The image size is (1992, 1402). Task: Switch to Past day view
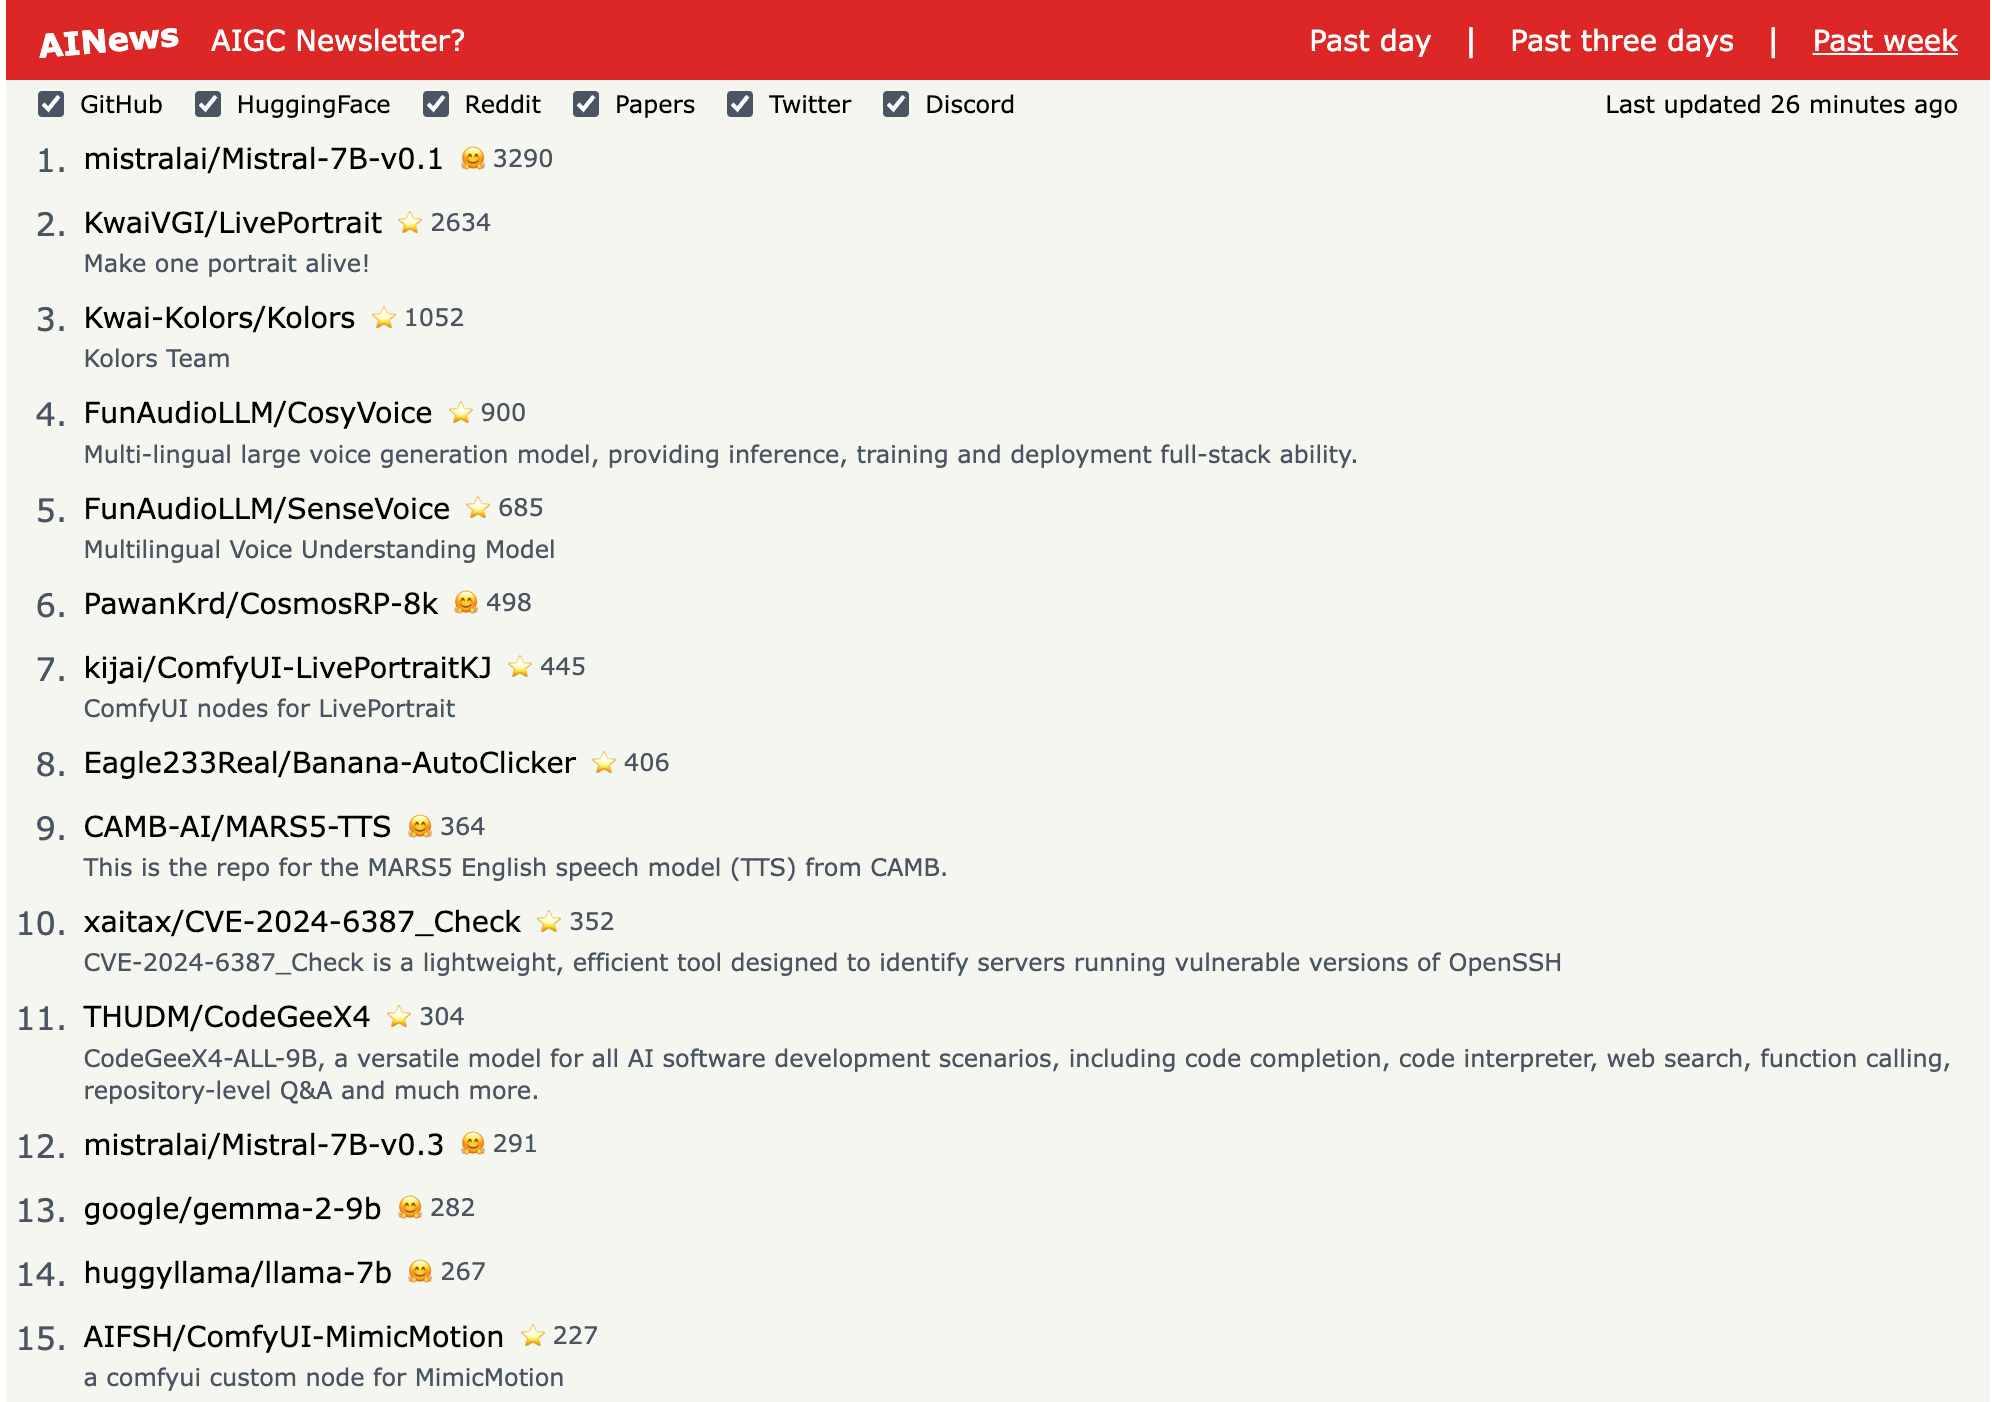point(1370,41)
